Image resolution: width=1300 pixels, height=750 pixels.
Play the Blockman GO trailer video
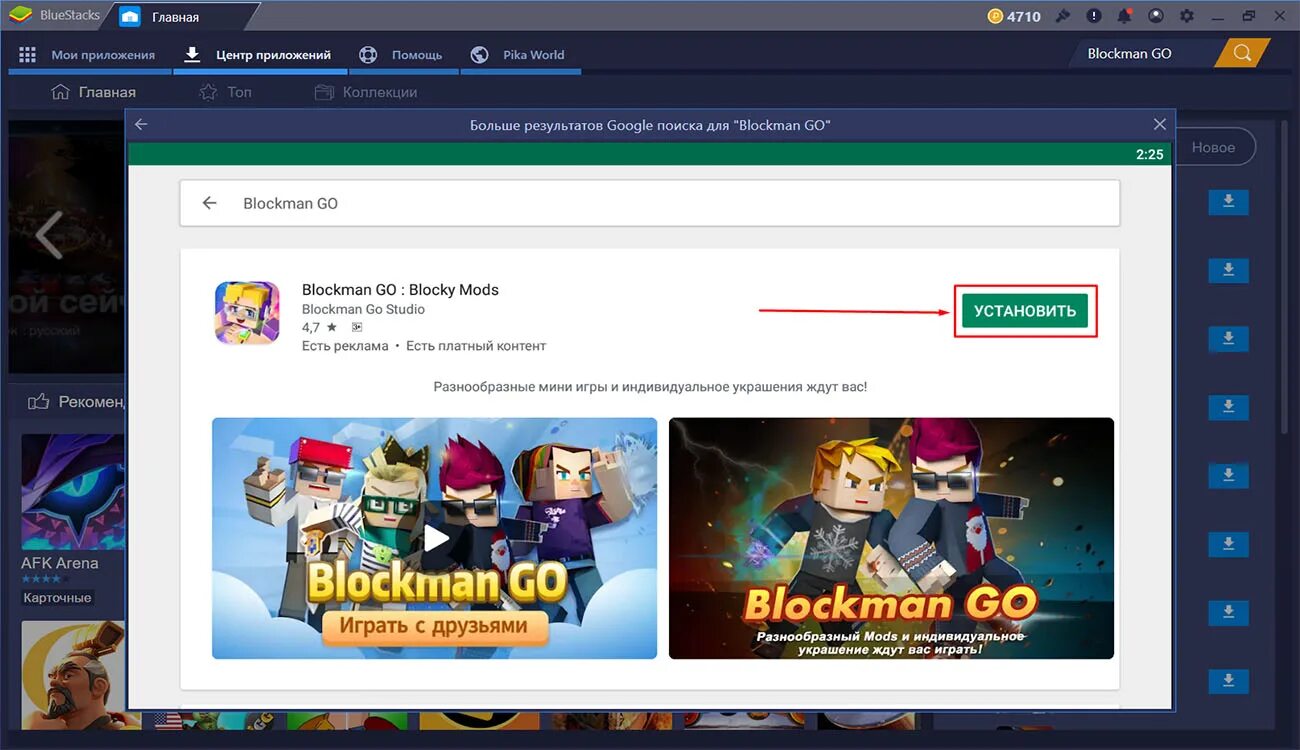[x=435, y=538]
